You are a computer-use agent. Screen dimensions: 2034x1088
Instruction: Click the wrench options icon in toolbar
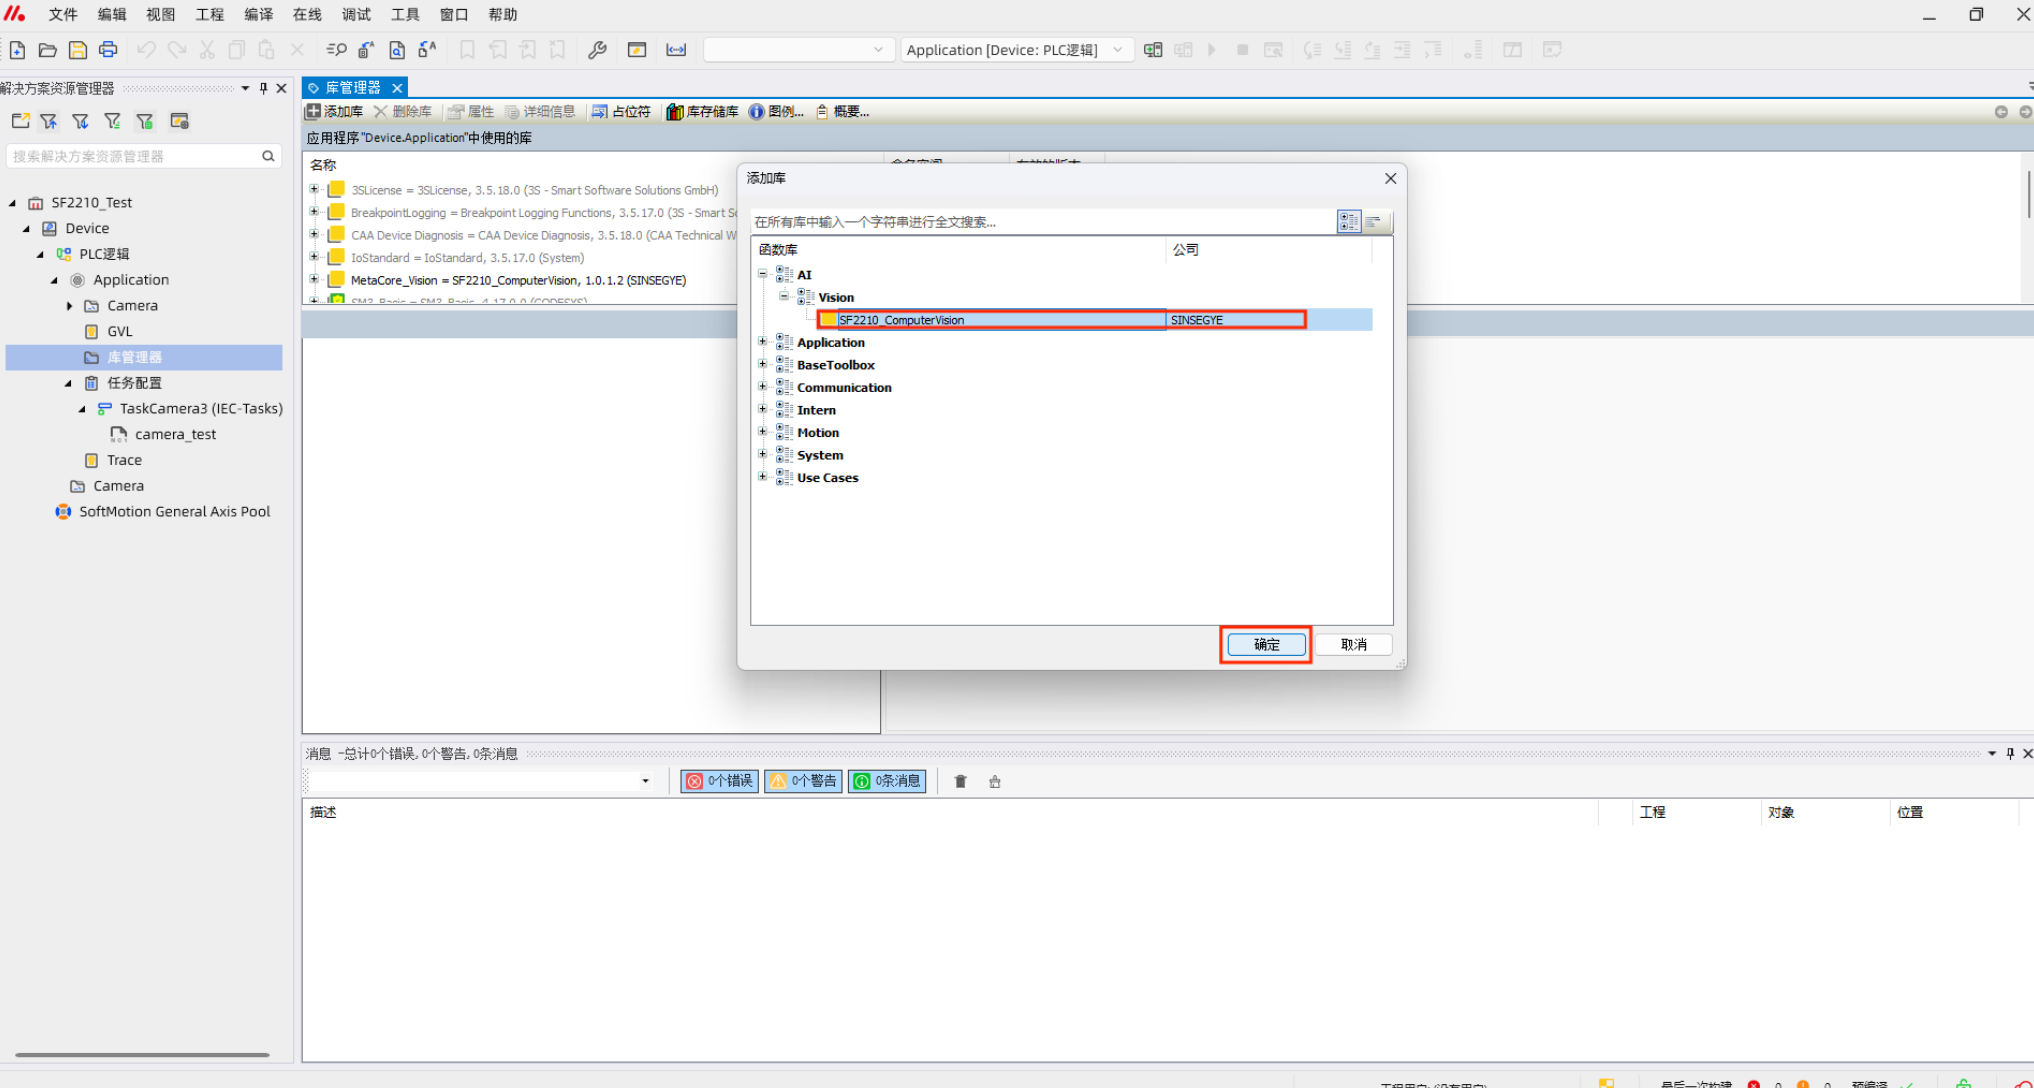pos(597,50)
